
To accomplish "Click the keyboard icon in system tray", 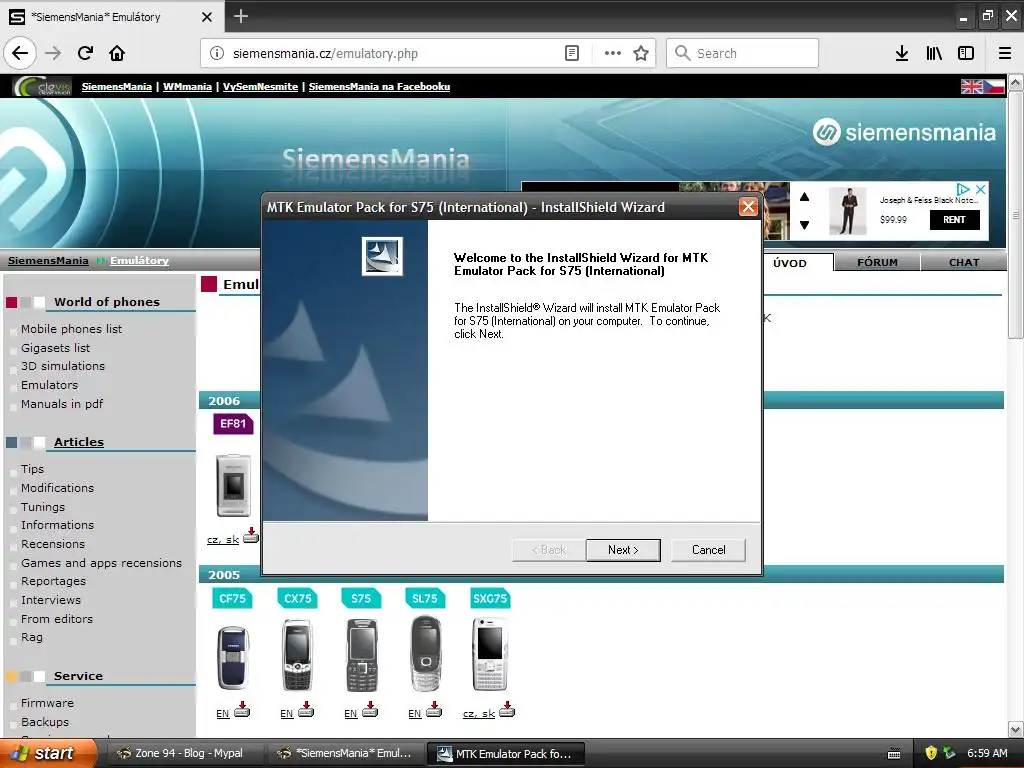I will tap(894, 754).
